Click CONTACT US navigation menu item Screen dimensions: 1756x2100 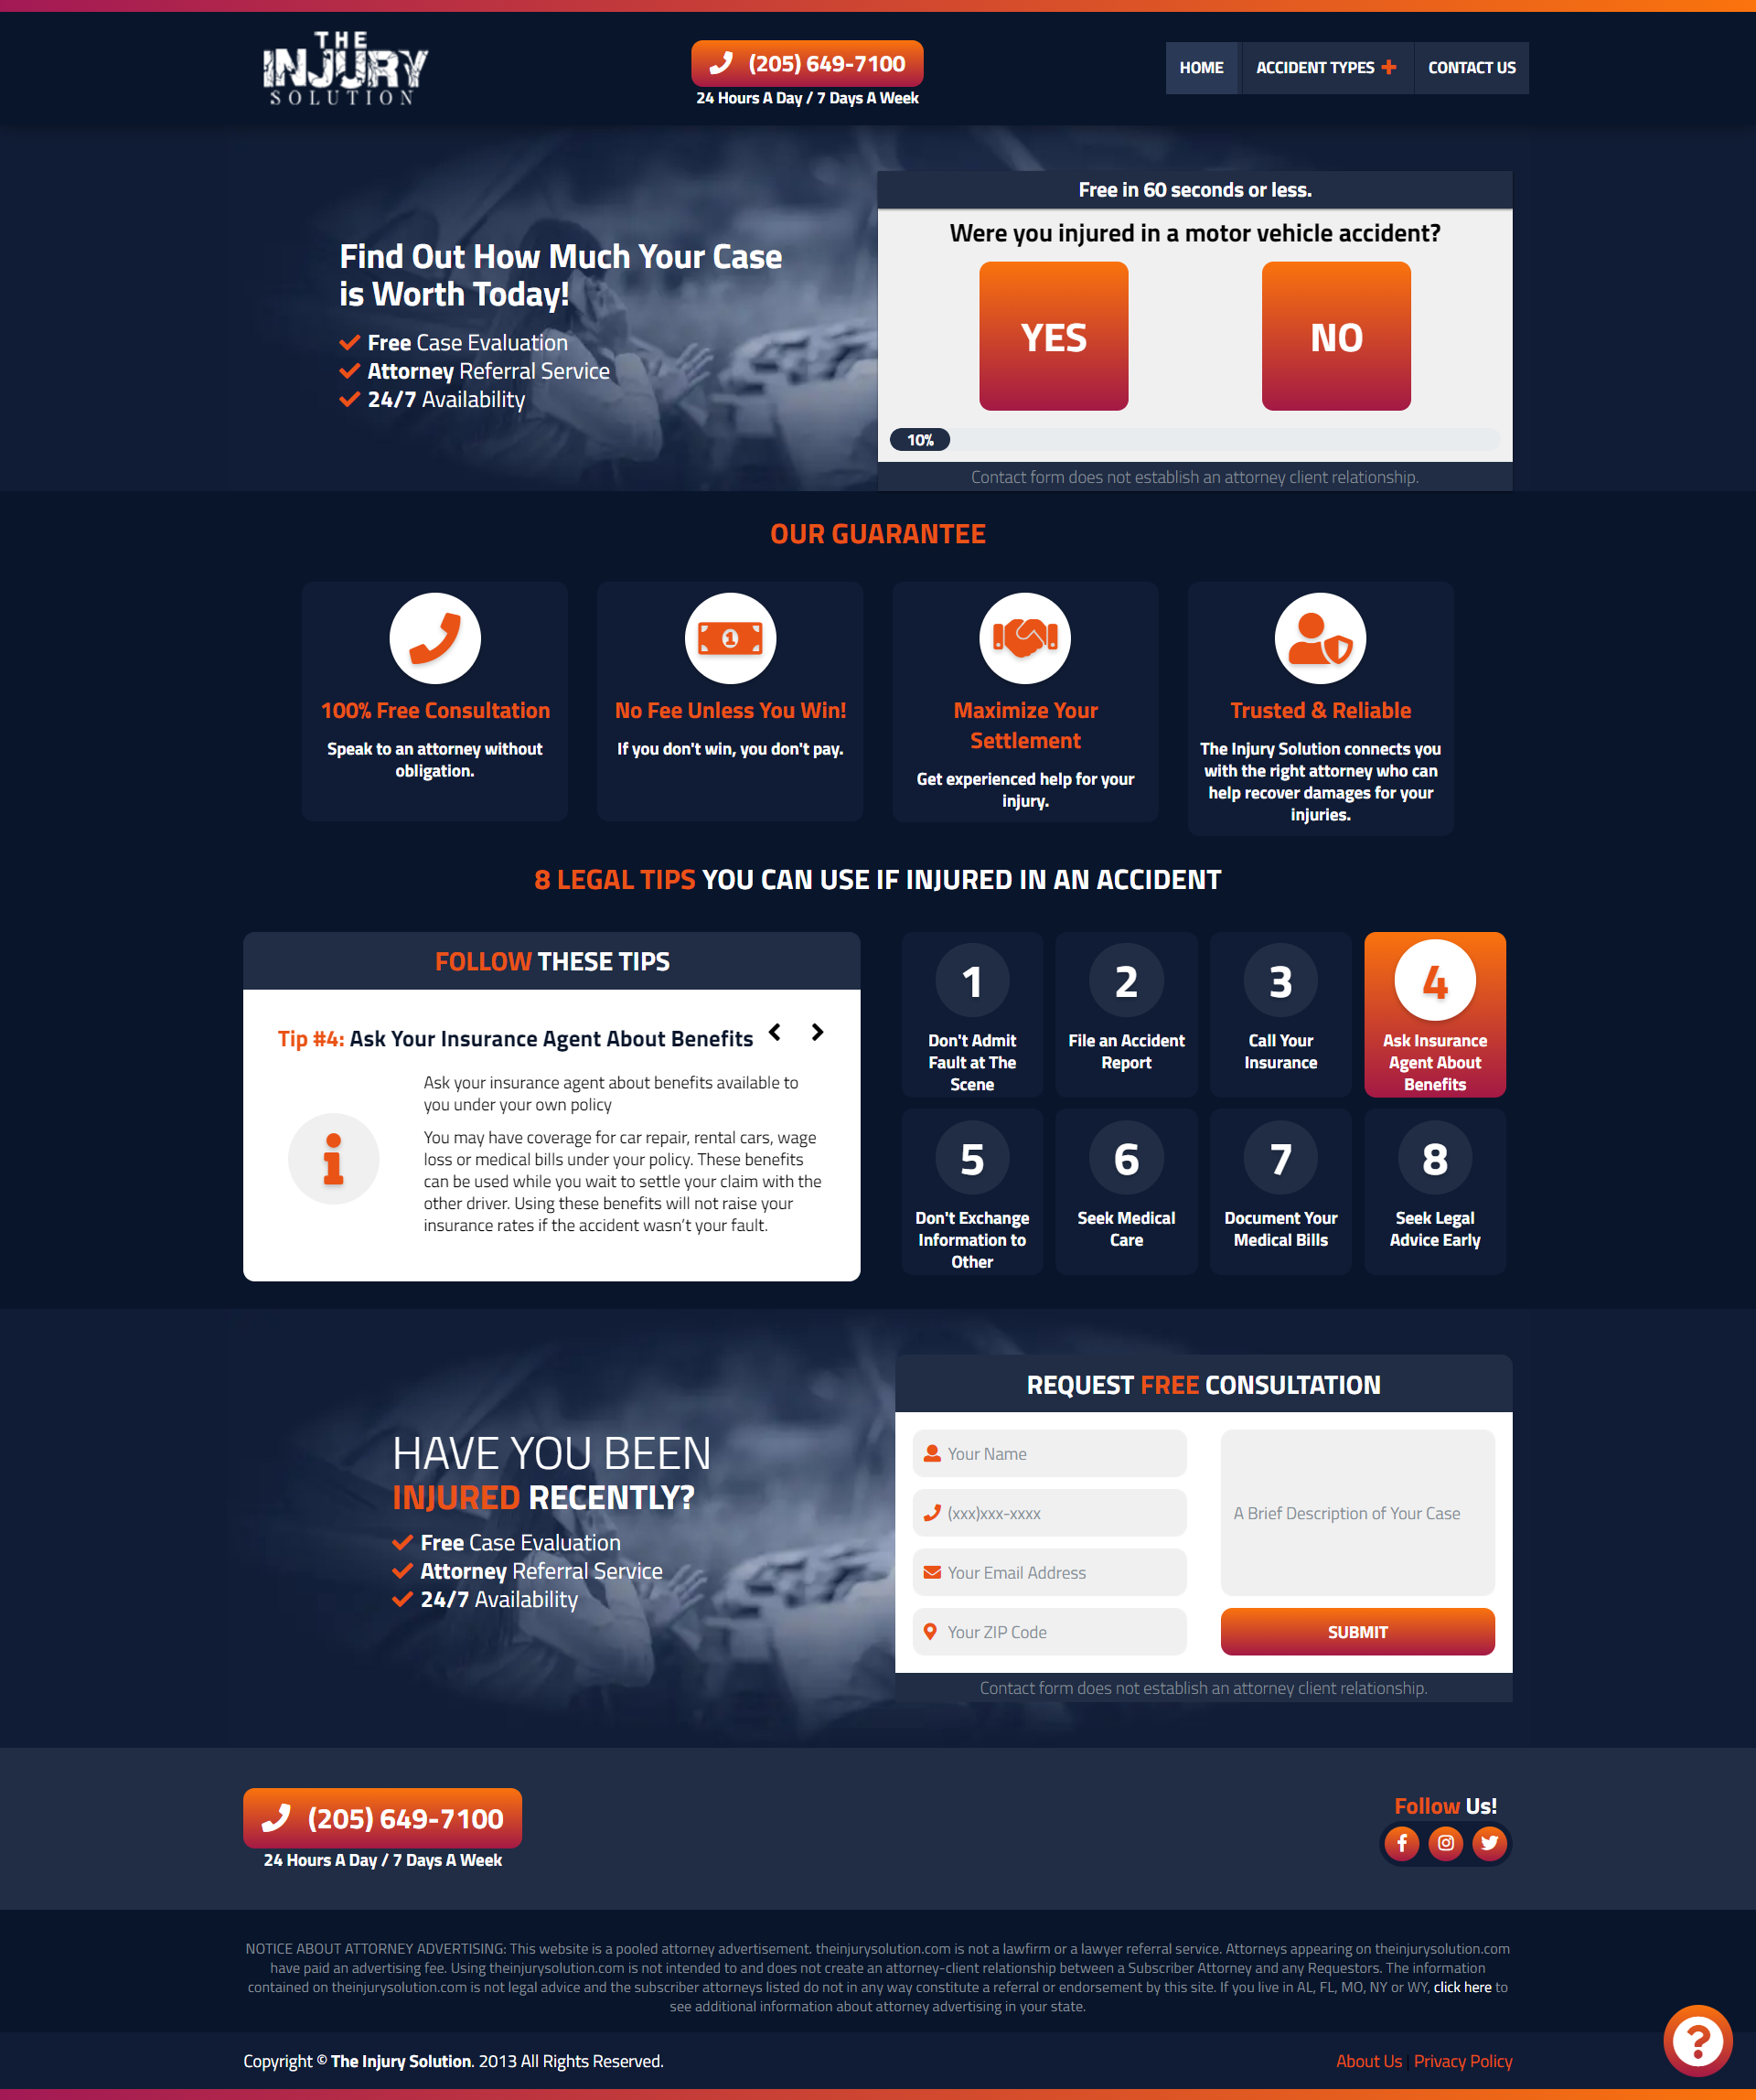[x=1472, y=66]
